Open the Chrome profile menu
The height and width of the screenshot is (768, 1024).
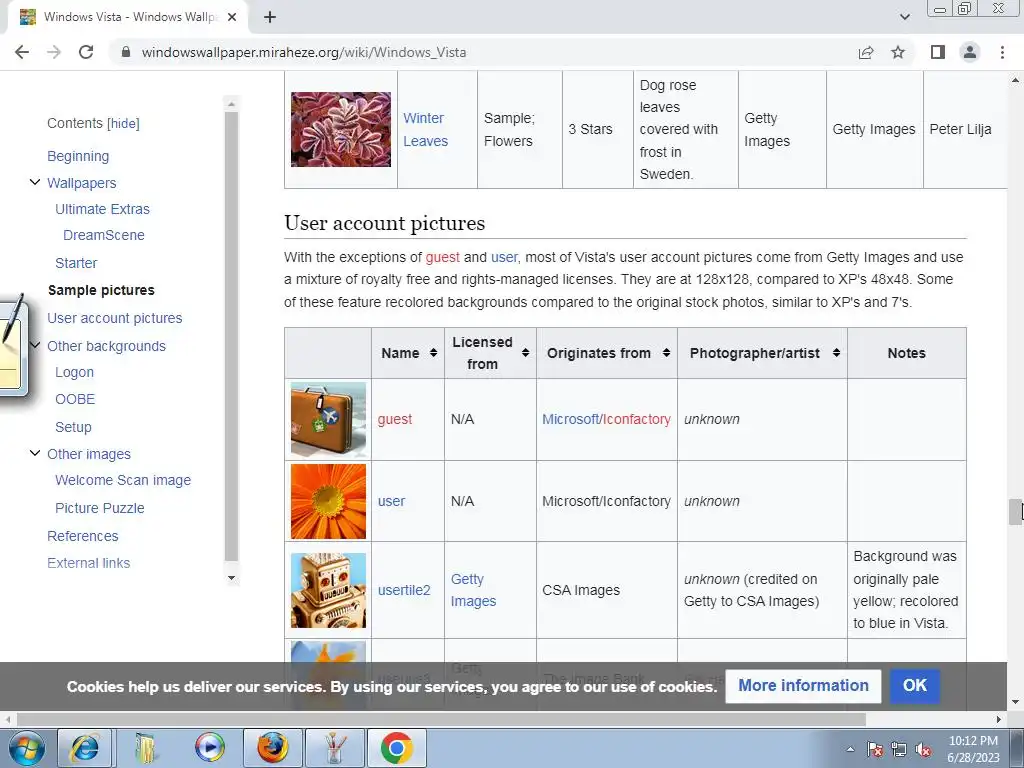pyautogui.click(x=970, y=52)
